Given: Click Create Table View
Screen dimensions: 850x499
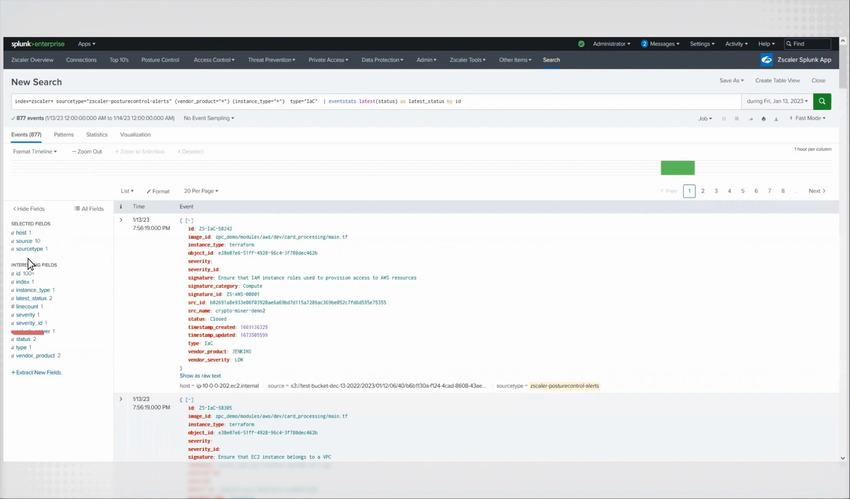Looking at the screenshot, I should tap(776, 80).
